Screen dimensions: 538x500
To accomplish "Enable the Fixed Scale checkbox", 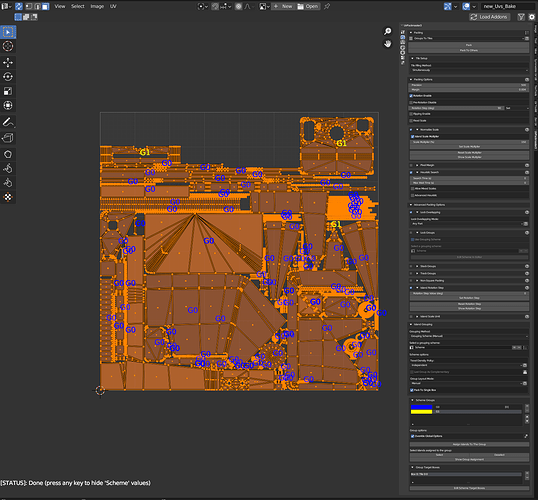I will [411, 120].
